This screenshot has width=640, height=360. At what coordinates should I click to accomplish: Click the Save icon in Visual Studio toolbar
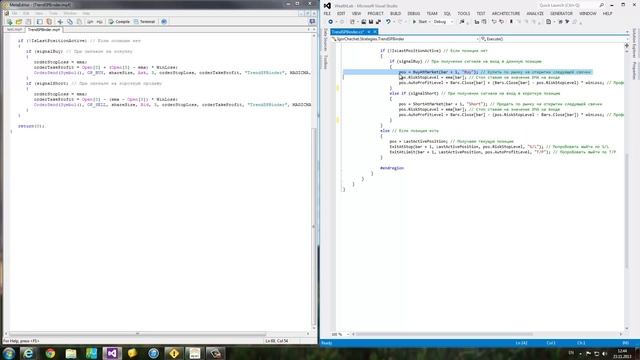(371, 22)
